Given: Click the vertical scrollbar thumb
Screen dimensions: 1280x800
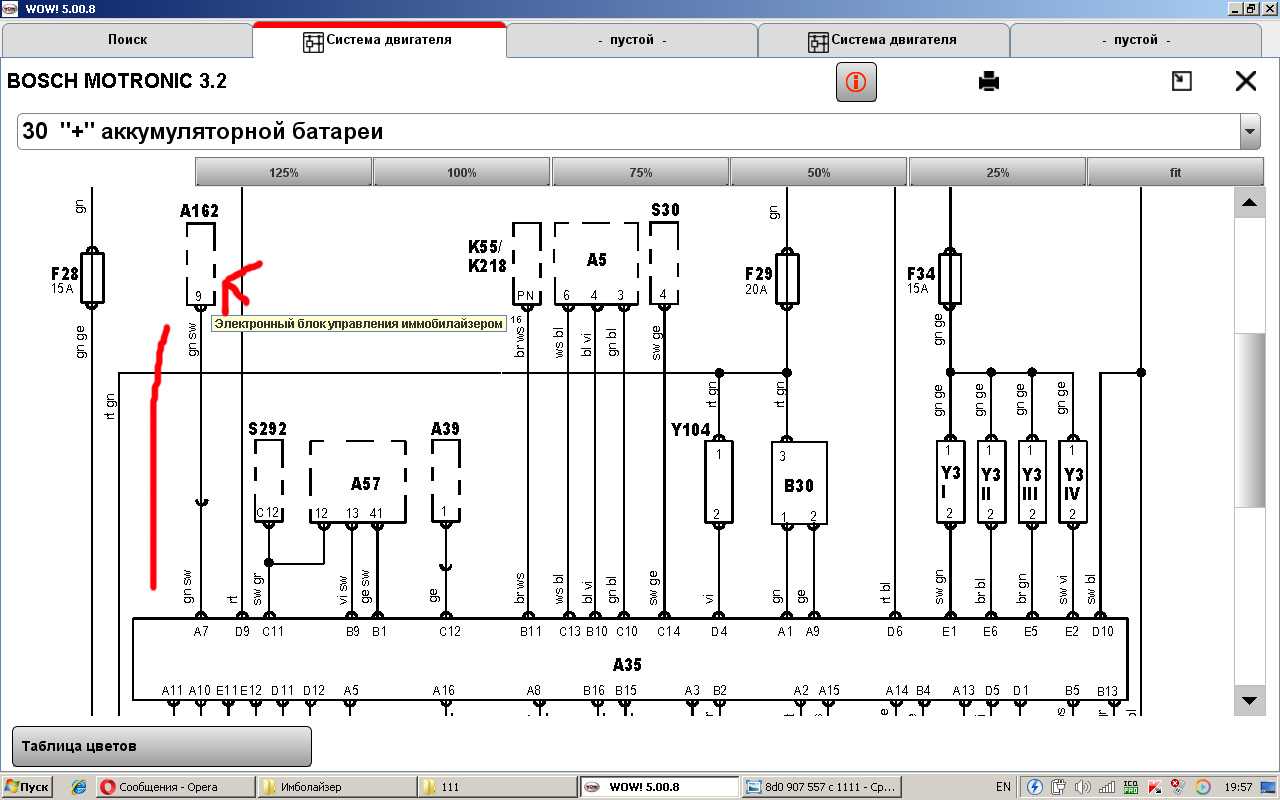Looking at the screenshot, I should pyautogui.click(x=1250, y=420).
